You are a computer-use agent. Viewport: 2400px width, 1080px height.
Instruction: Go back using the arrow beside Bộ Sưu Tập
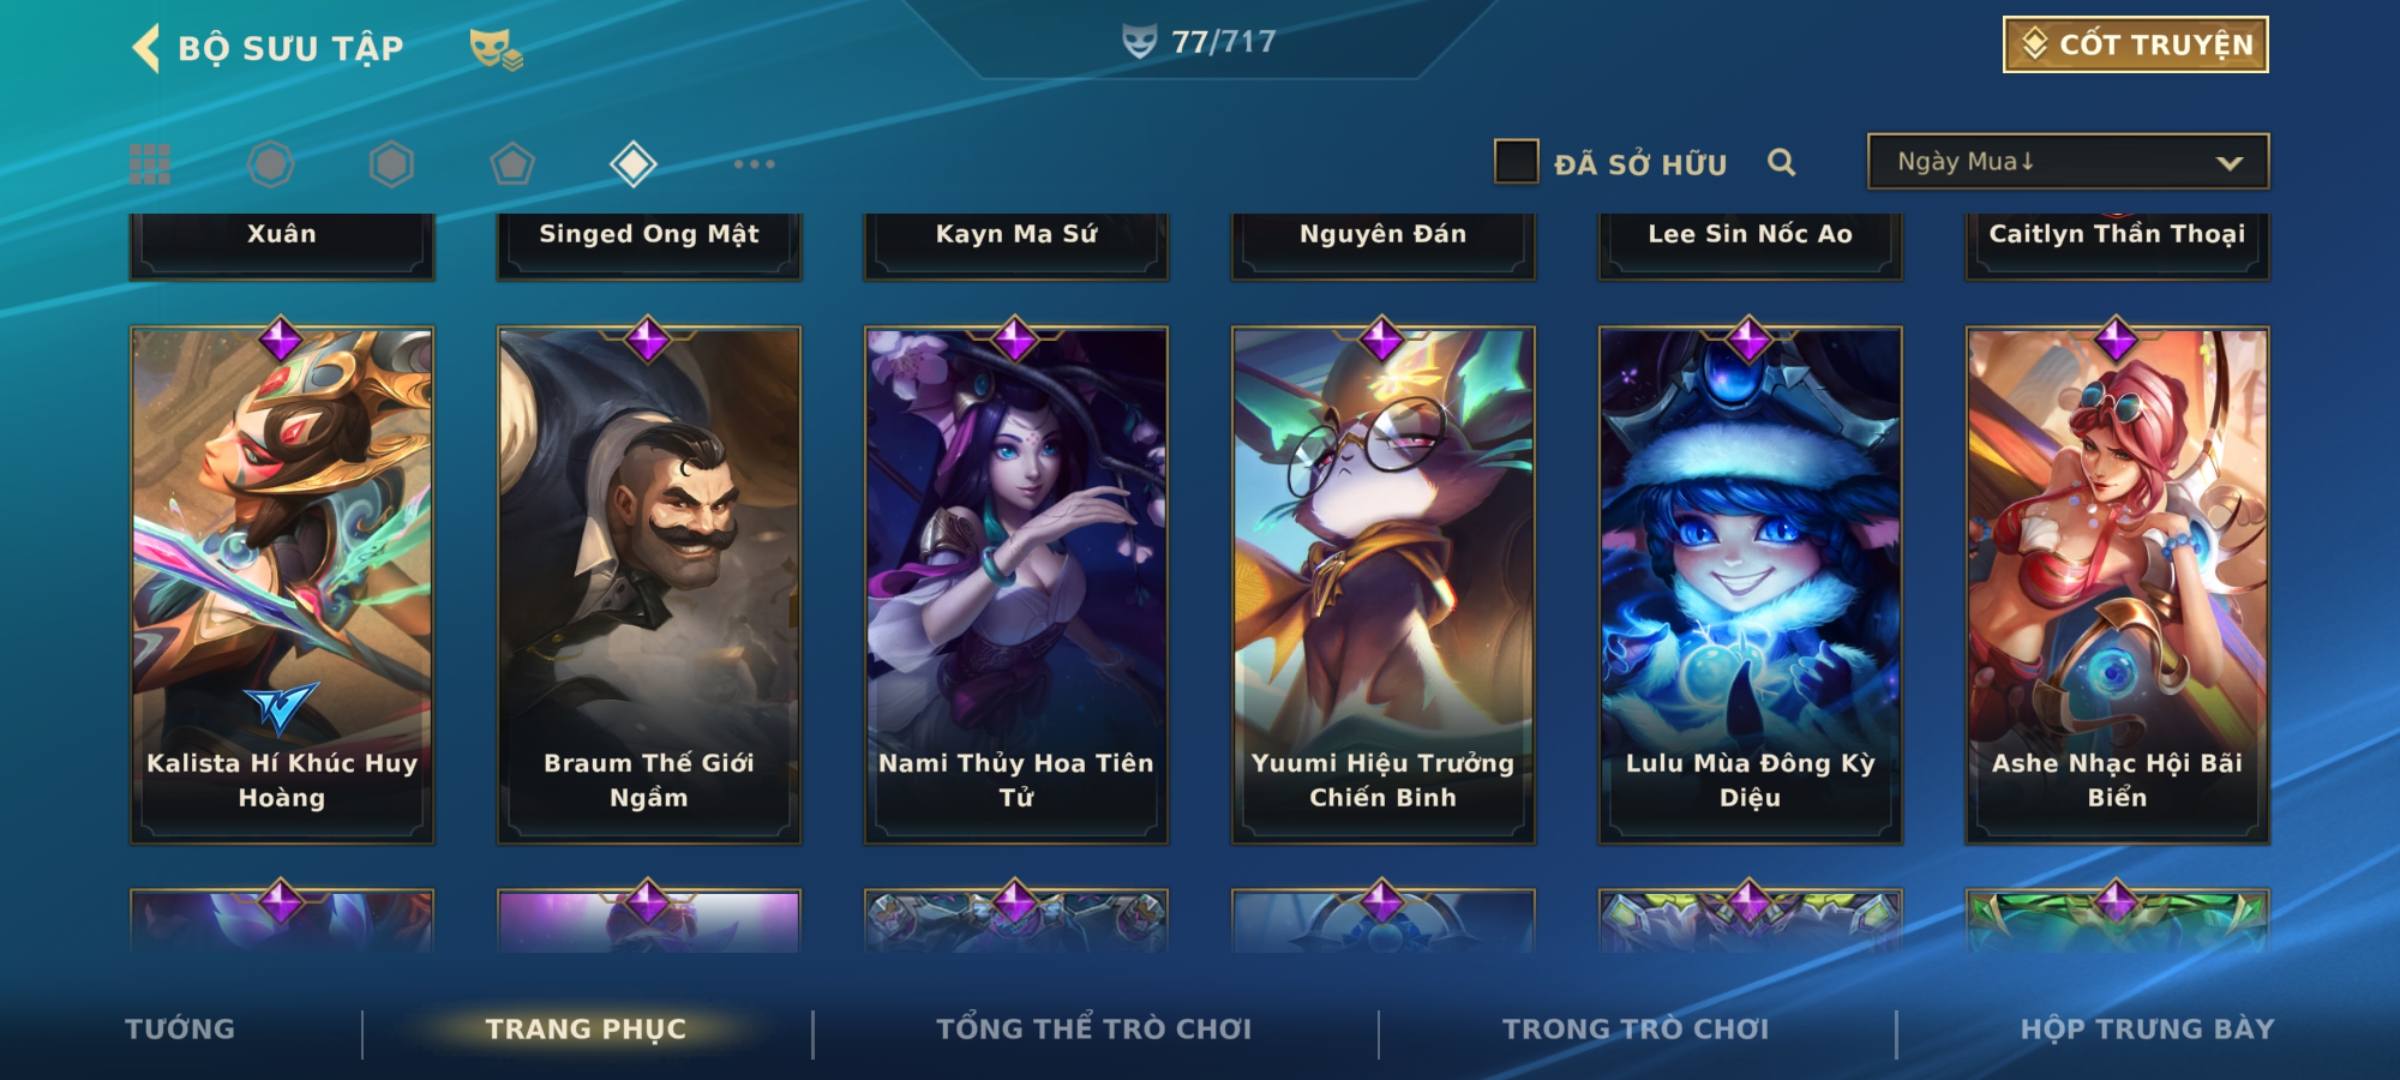tap(147, 48)
